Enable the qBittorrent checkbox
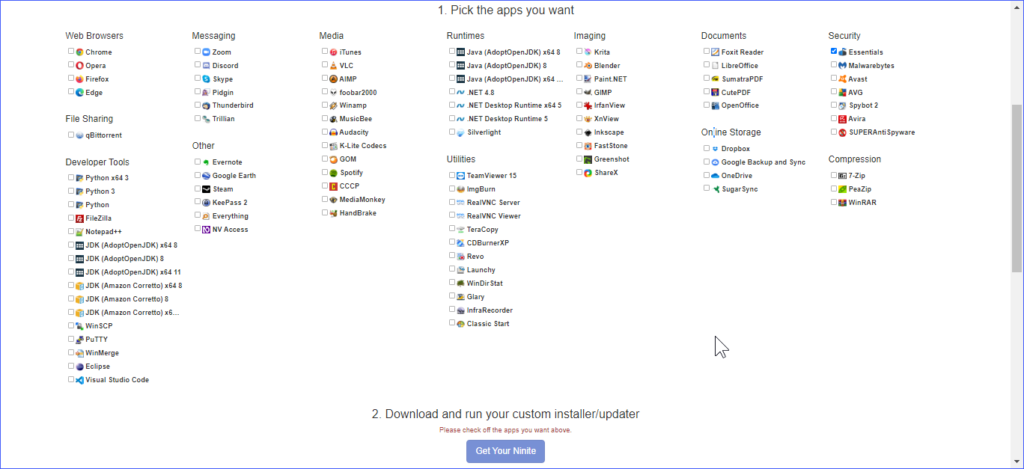 pyautogui.click(x=71, y=135)
